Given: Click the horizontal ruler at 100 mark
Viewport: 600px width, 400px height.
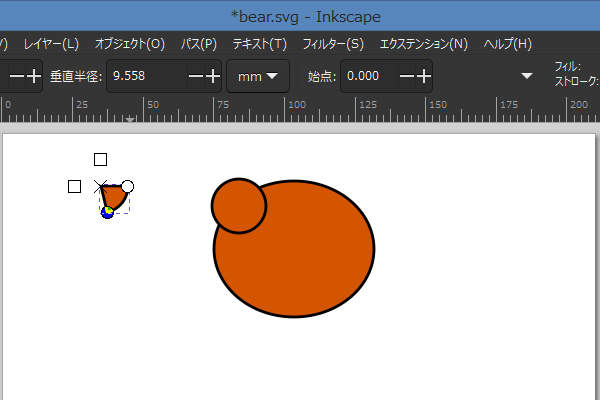Looking at the screenshot, I should tap(297, 104).
